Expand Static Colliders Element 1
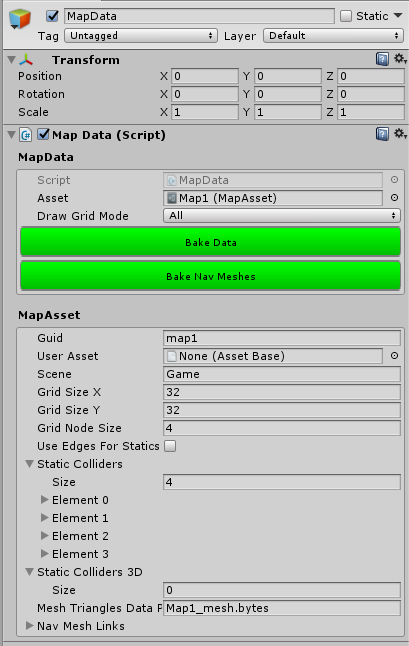 click(x=44, y=518)
